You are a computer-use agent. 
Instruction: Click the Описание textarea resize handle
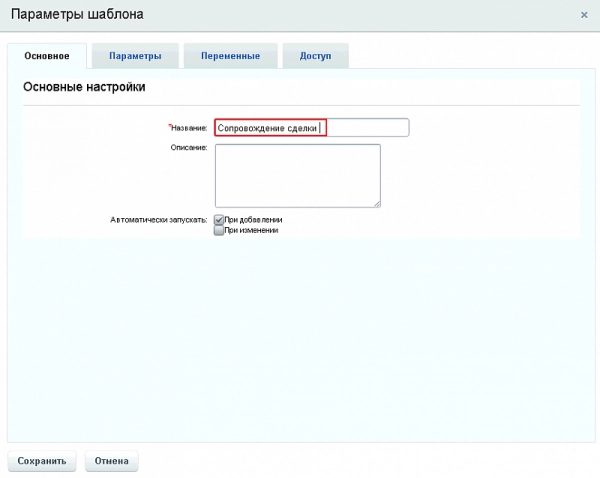pyautogui.click(x=377, y=203)
